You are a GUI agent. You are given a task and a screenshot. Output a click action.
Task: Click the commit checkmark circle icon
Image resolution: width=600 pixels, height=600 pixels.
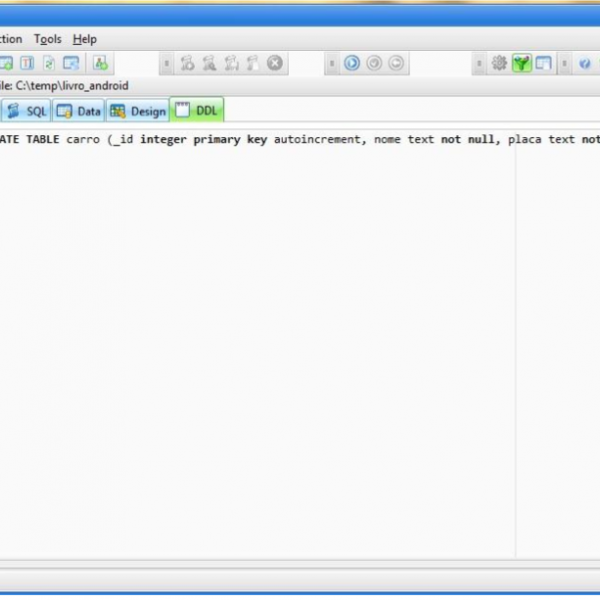(x=374, y=63)
